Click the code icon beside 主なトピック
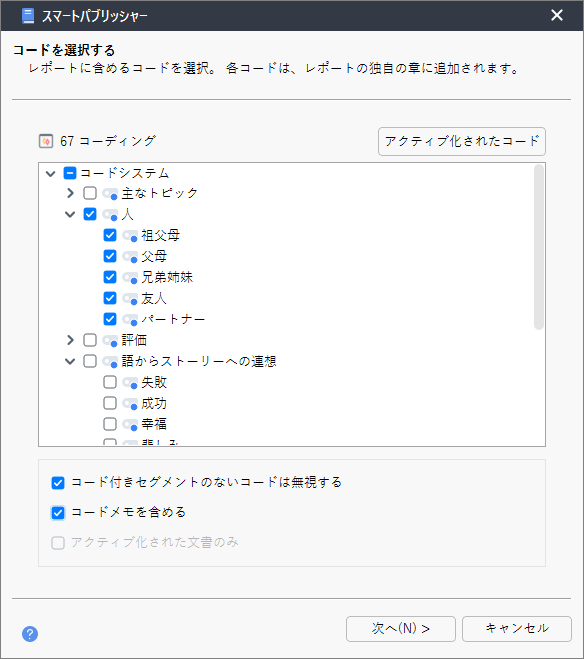Image resolution: width=584 pixels, height=659 pixels. click(x=110, y=194)
